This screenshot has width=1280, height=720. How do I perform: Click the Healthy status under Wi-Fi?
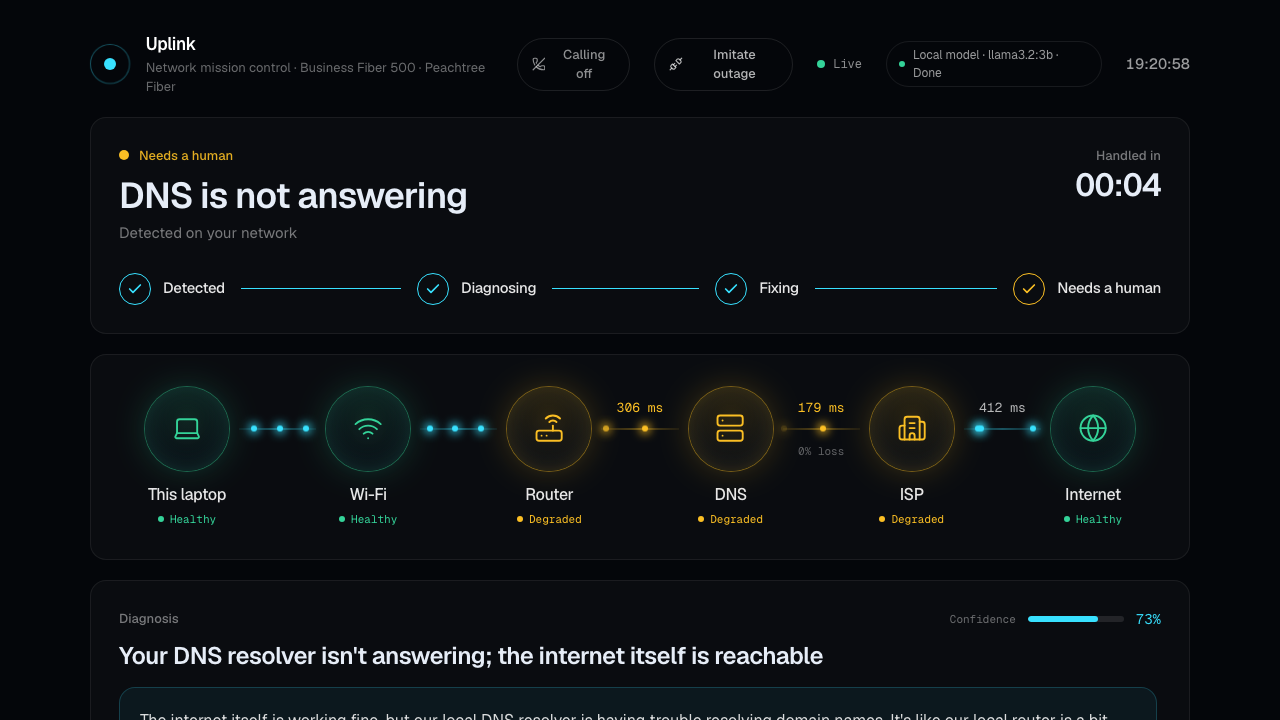(368, 519)
